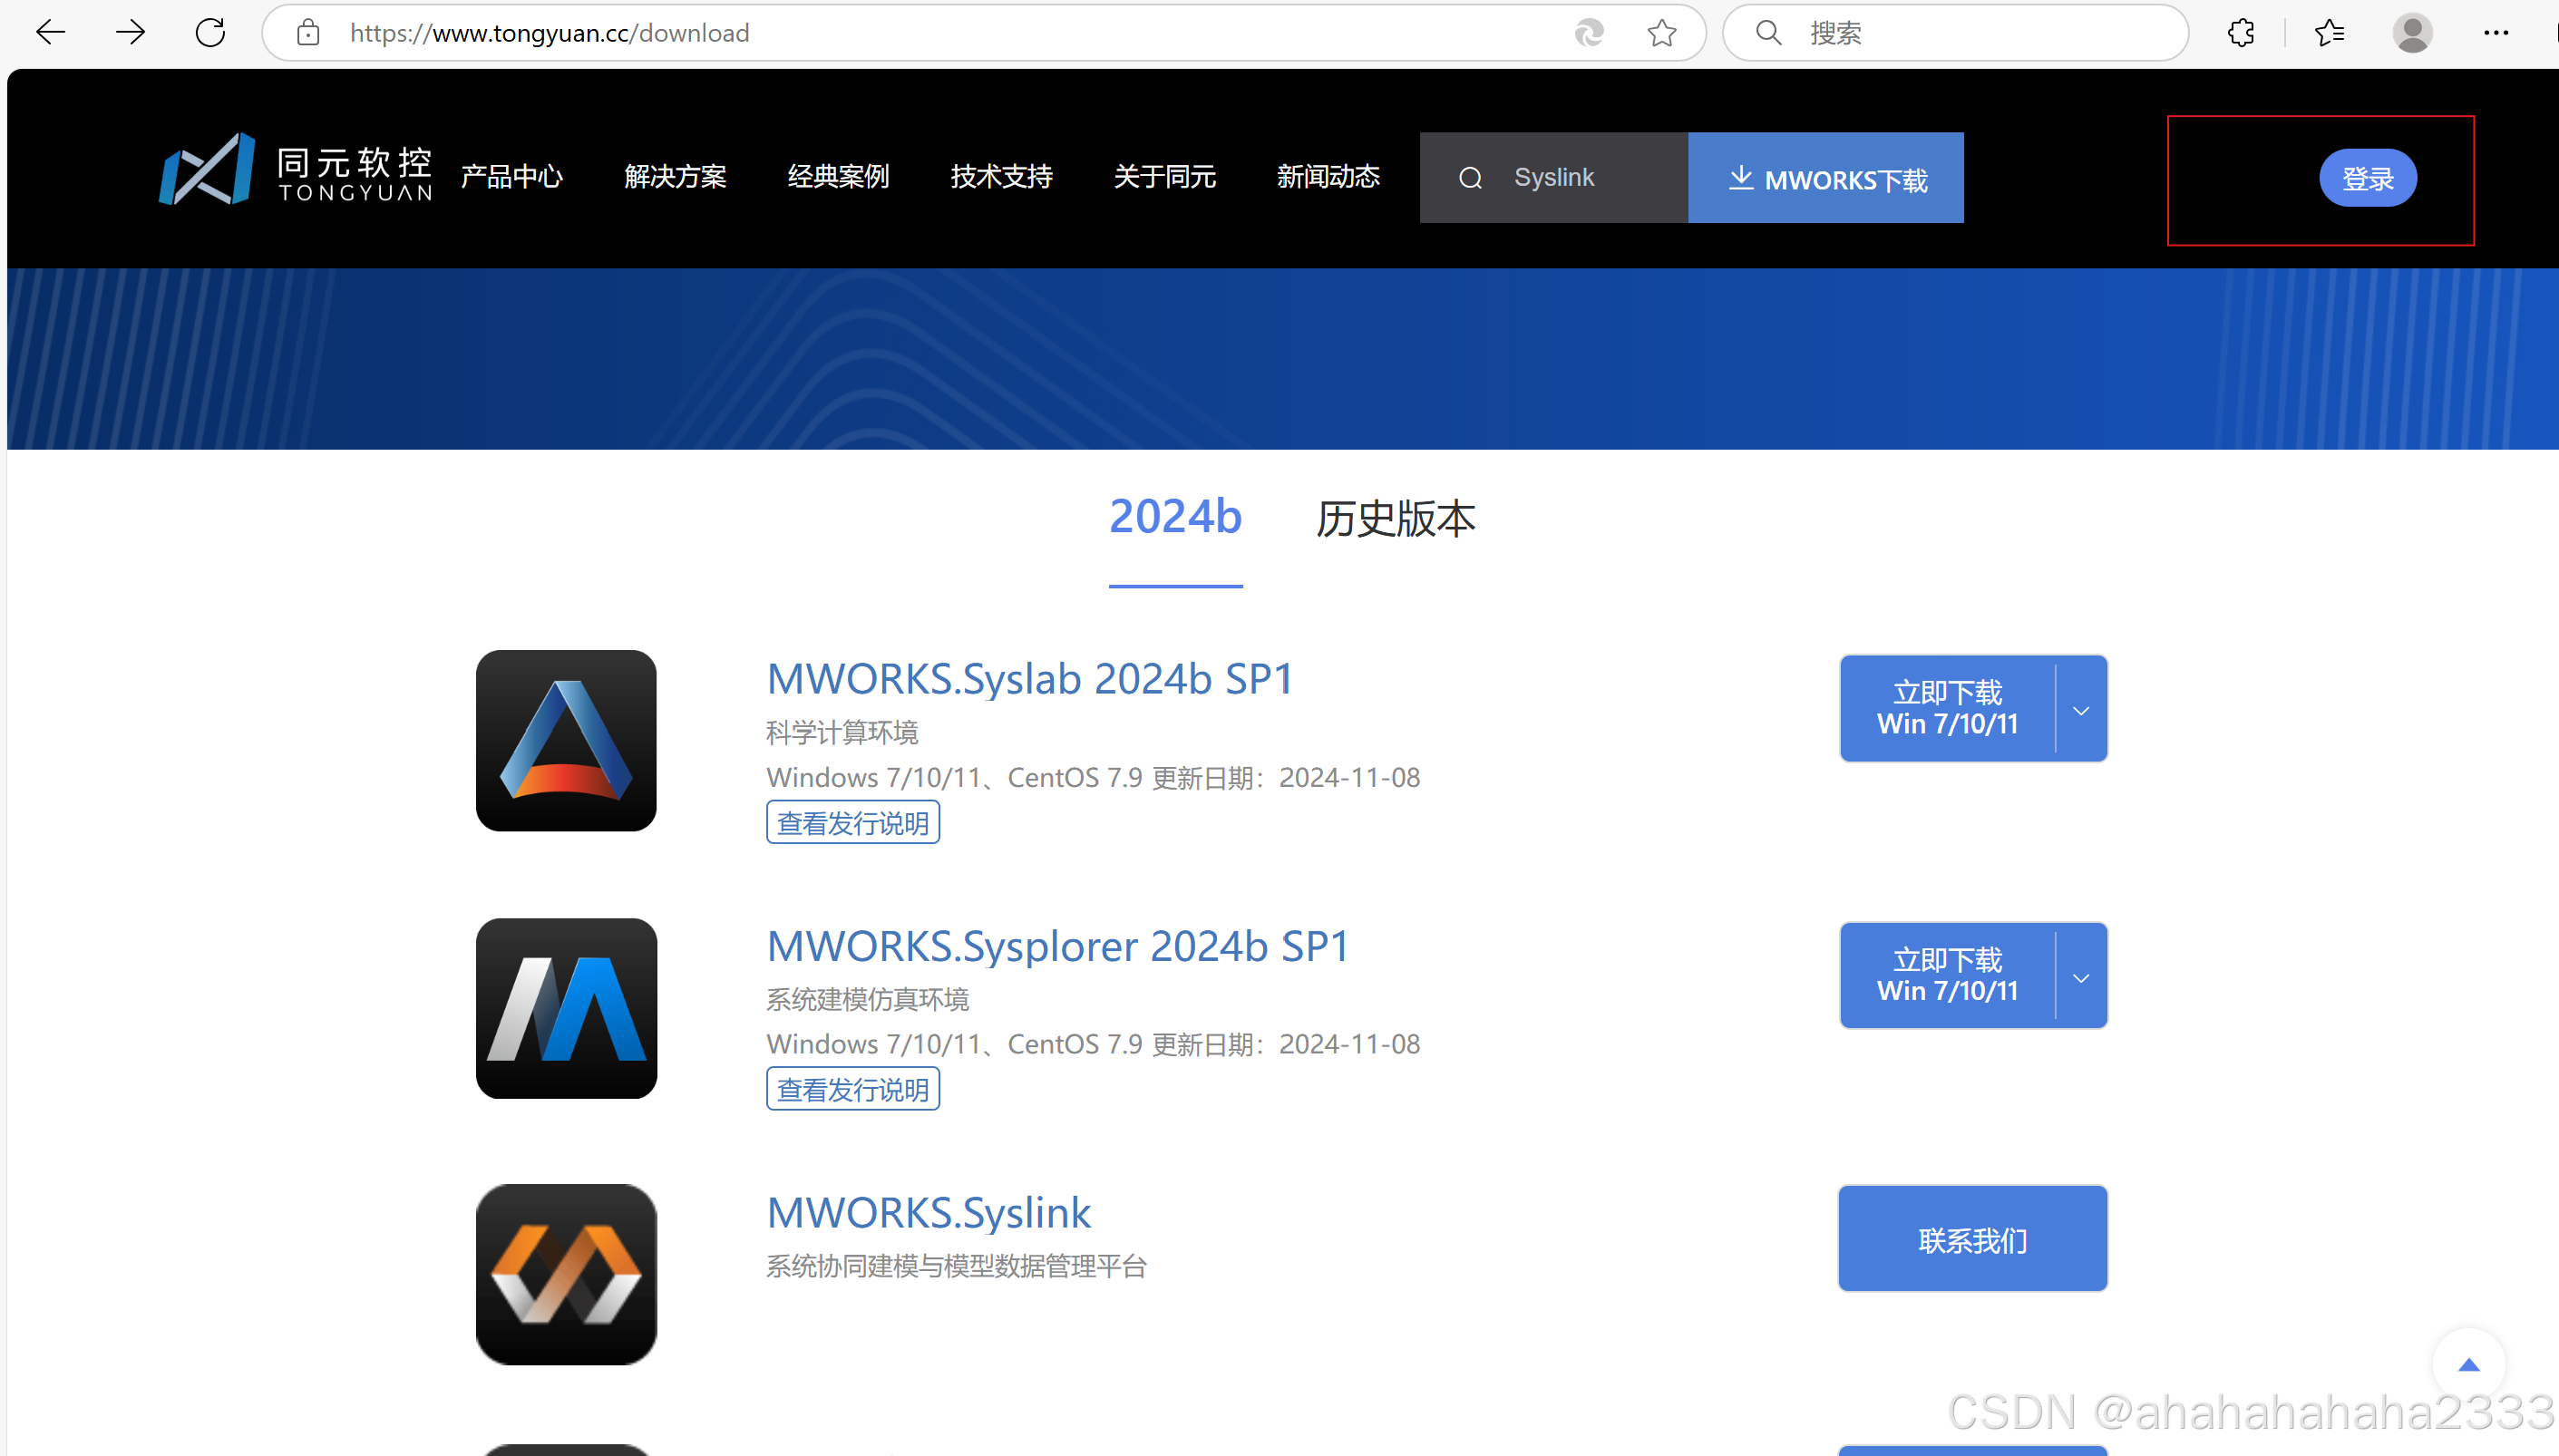Switch to the 历史版本 tab
Viewport: 2559px width, 1456px height.
pos(1395,519)
